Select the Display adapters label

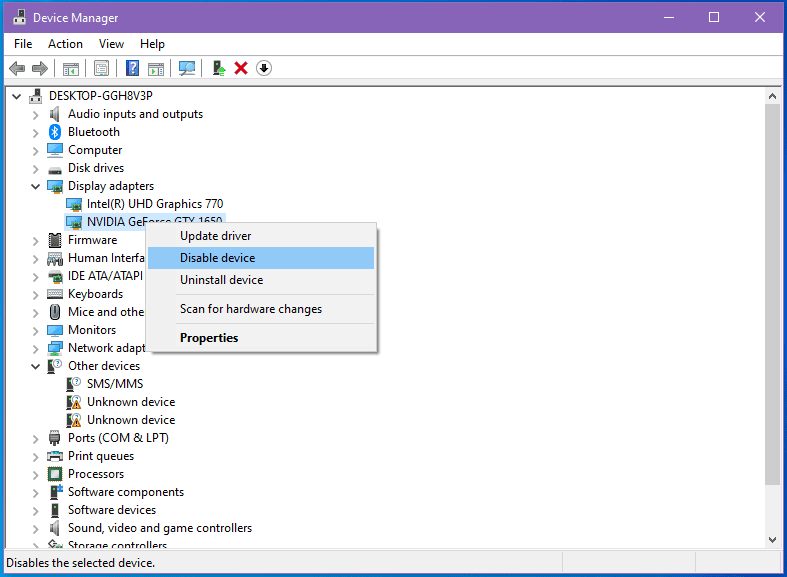tap(111, 186)
